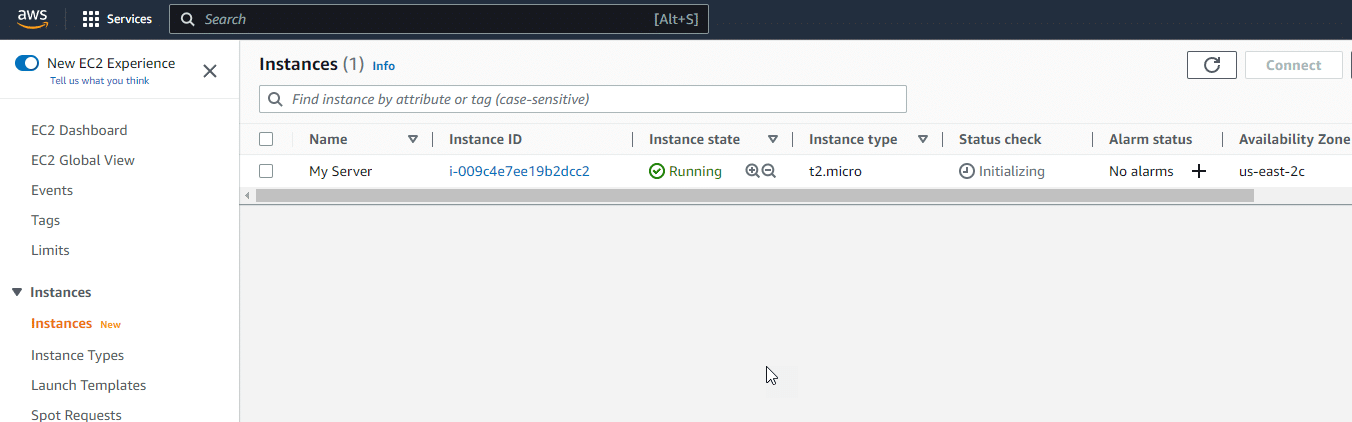This screenshot has height=422, width=1352.
Task: Add alarm with the plus icon
Action: [x=1199, y=171]
